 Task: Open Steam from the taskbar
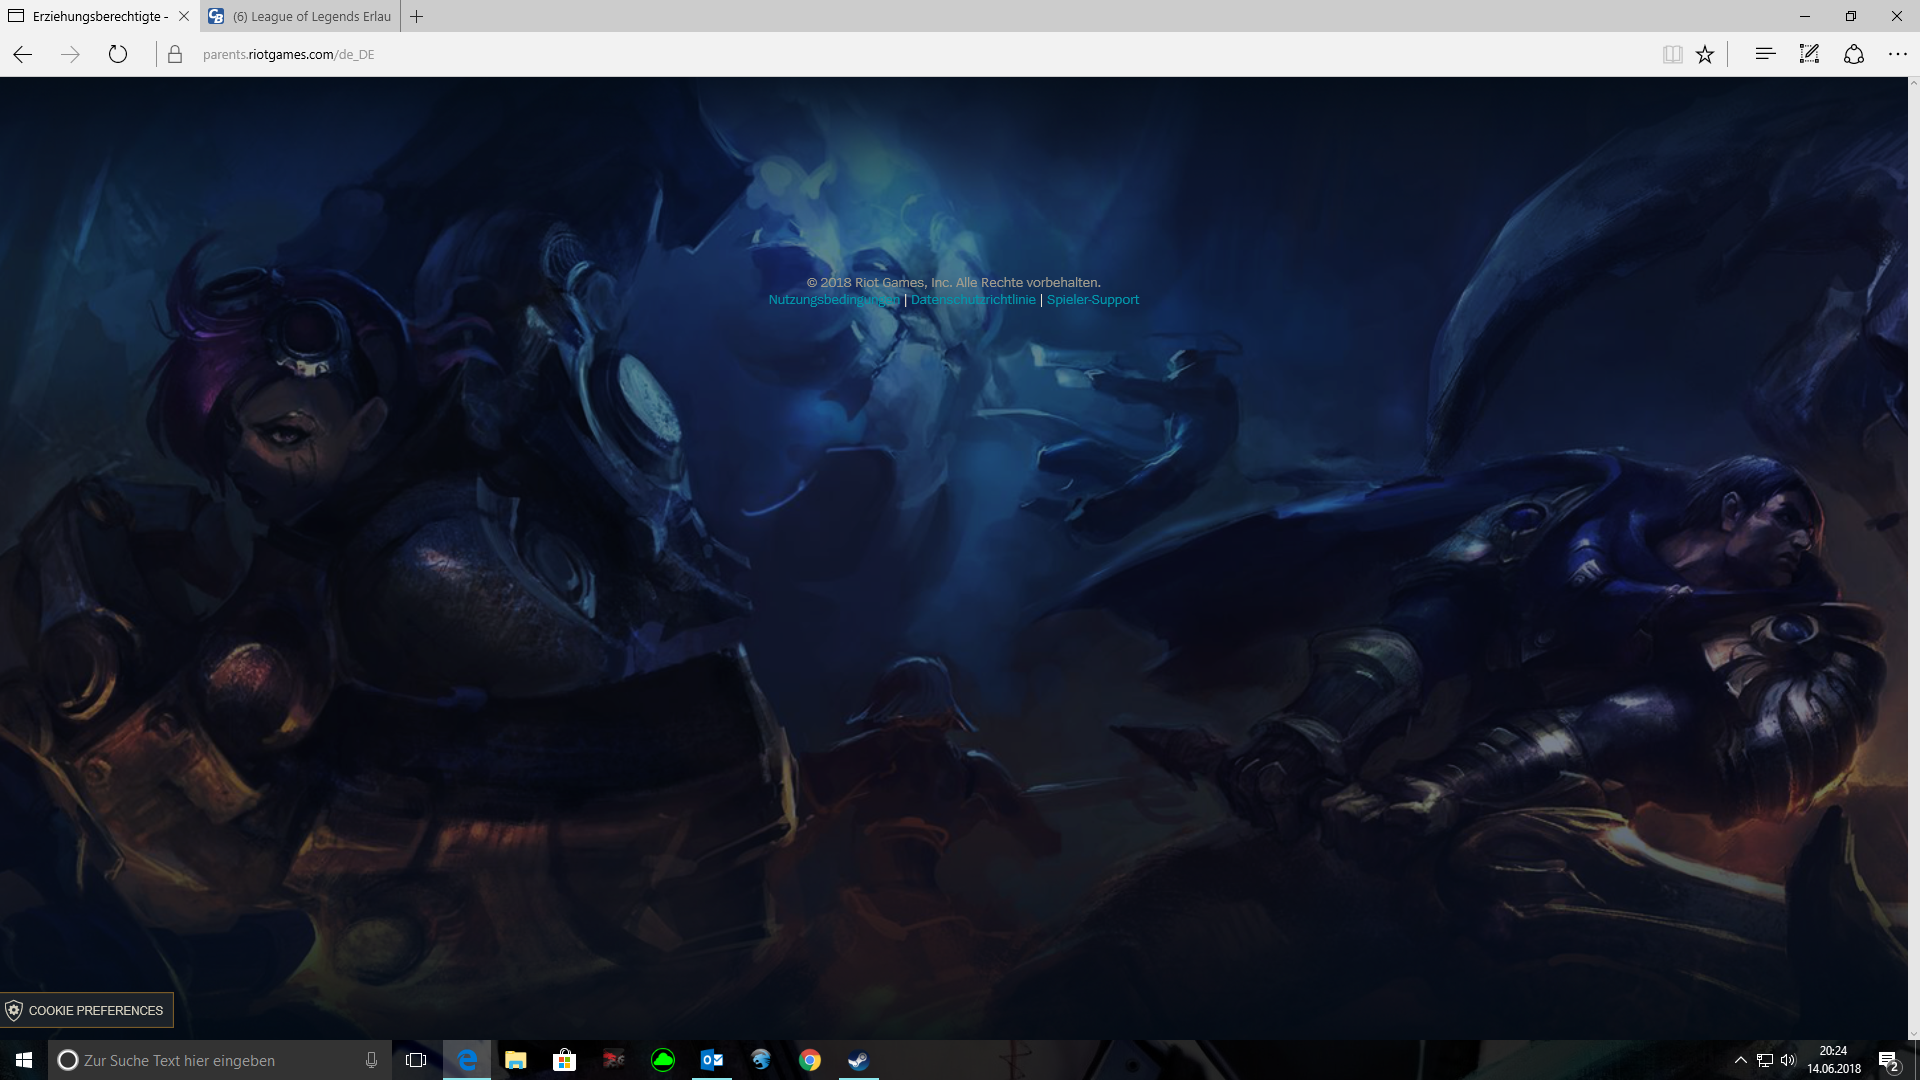click(x=858, y=1060)
